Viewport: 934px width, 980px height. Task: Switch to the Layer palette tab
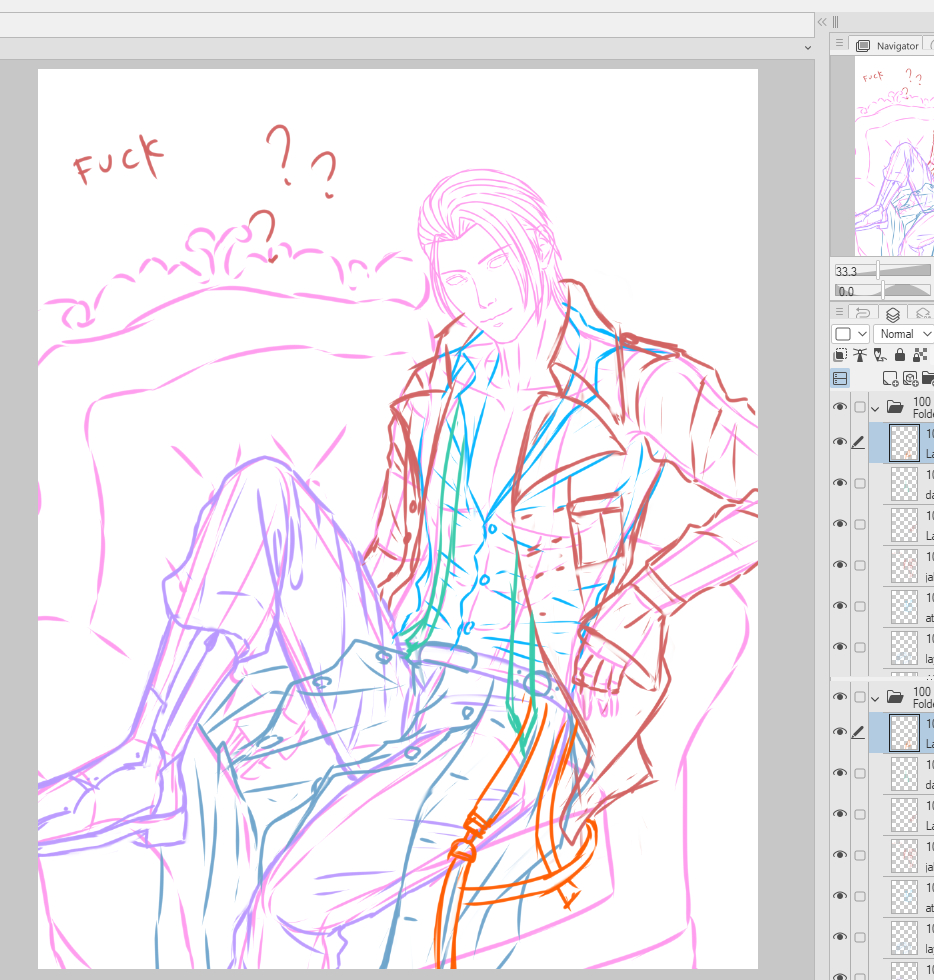coord(893,313)
